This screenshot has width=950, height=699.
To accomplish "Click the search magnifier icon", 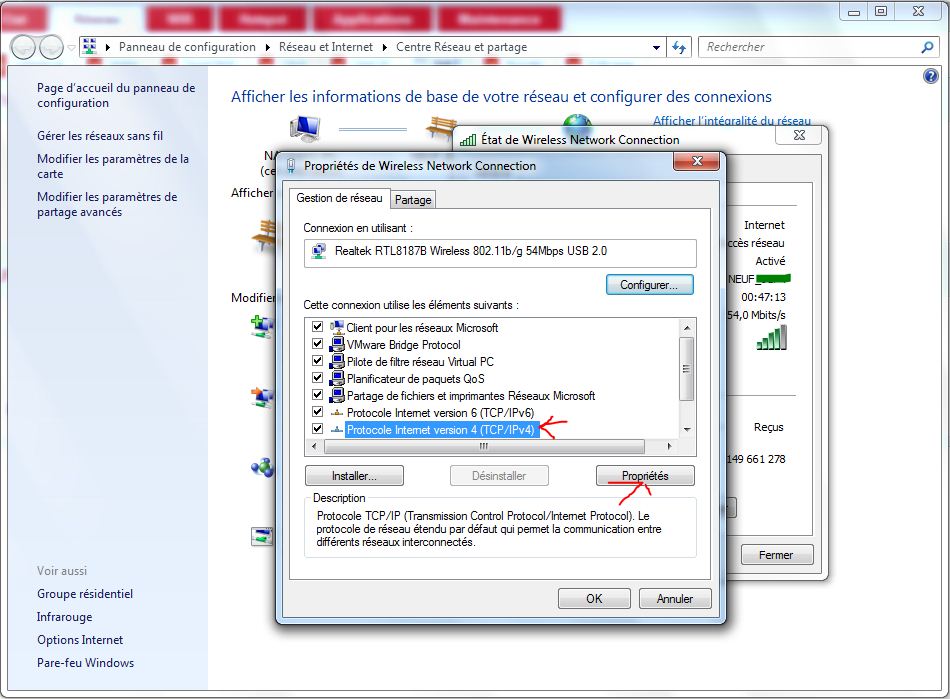I will click(x=927, y=47).
